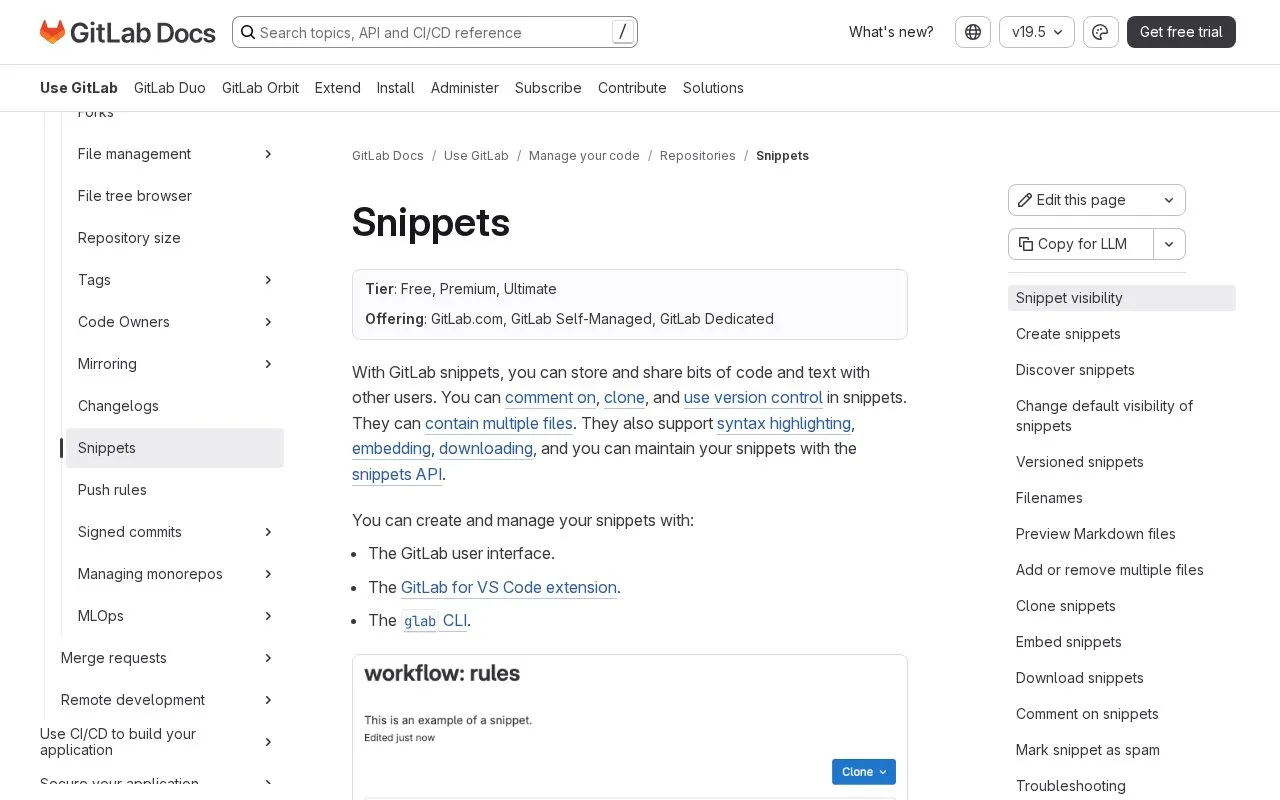The image size is (1280, 800).
Task: Click the Get free trial button
Action: [1181, 32]
